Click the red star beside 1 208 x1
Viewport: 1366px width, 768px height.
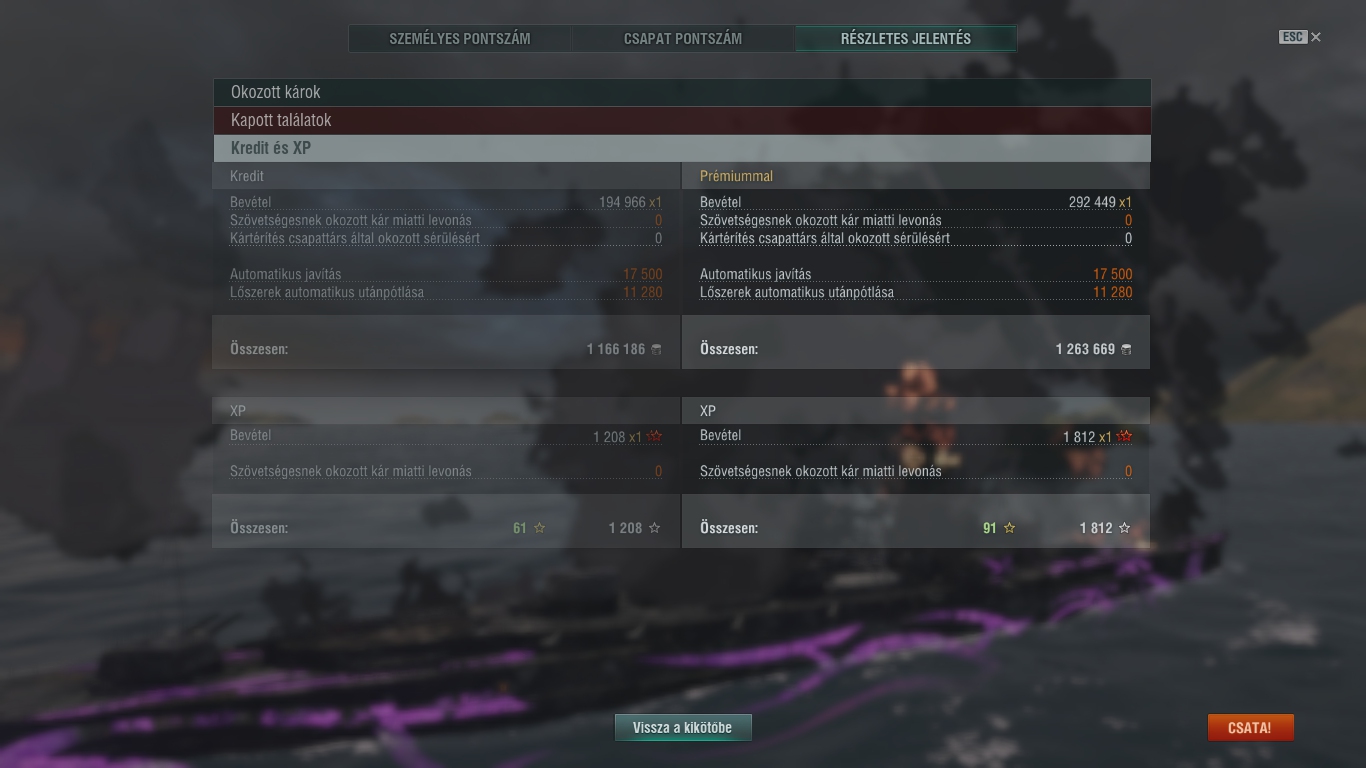click(655, 436)
